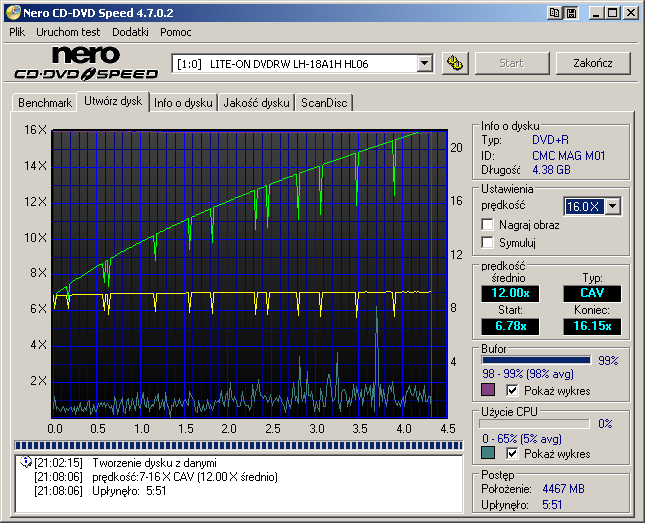Switch to the ScanDisc tab
The height and width of the screenshot is (523, 645).
tap(324, 102)
